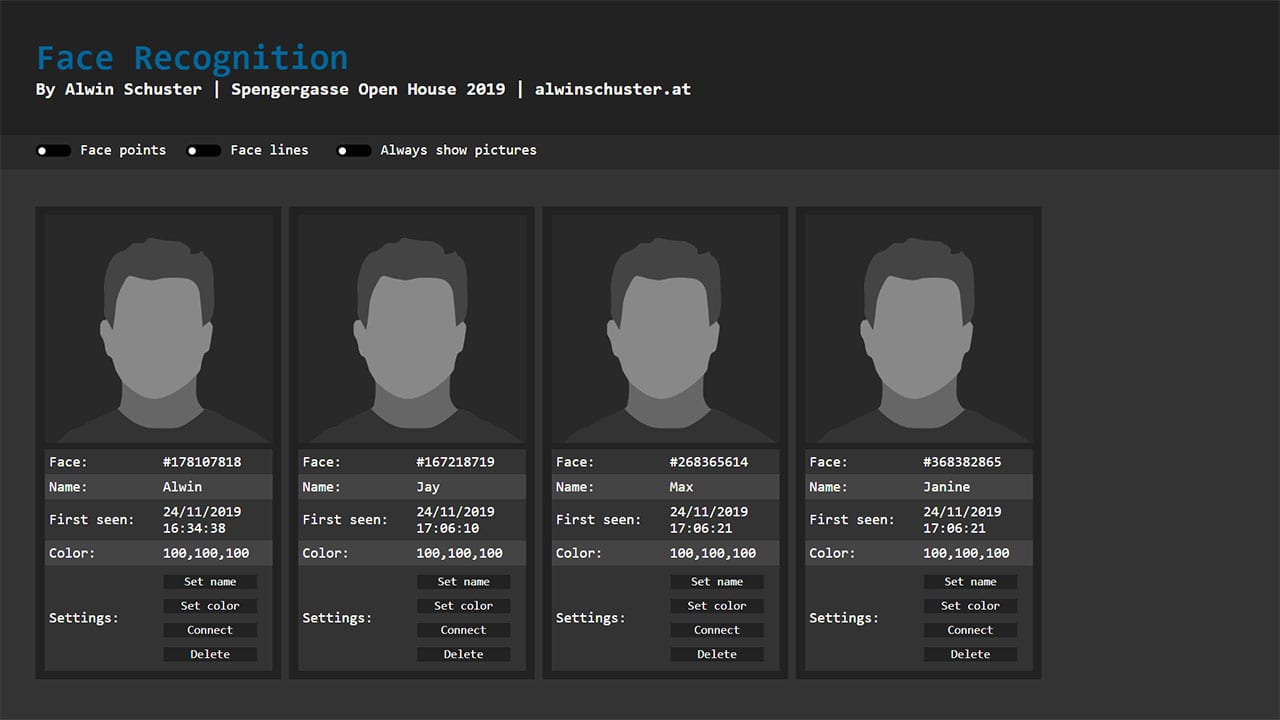Click the name value Janine
1280x720 pixels.
click(947, 487)
